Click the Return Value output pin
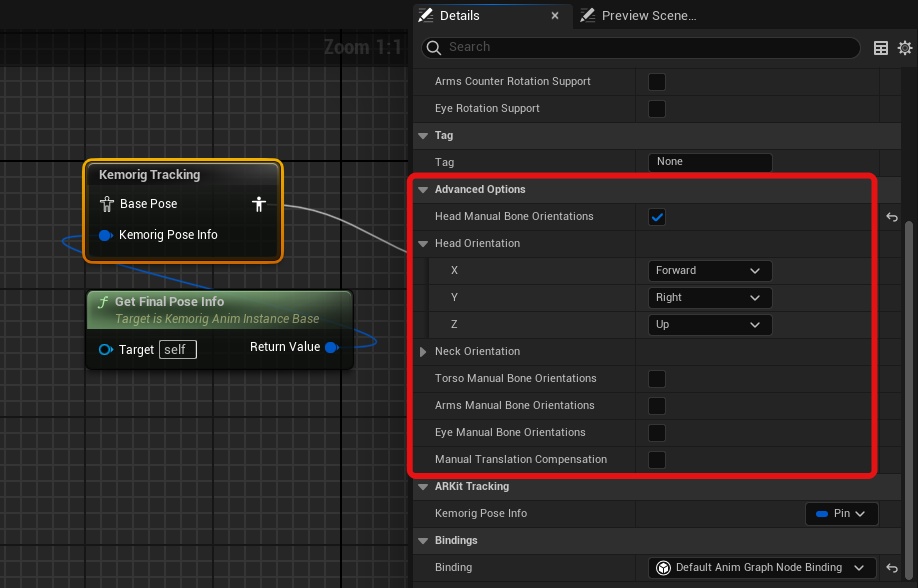This screenshot has height=588, width=918. tap(332, 347)
